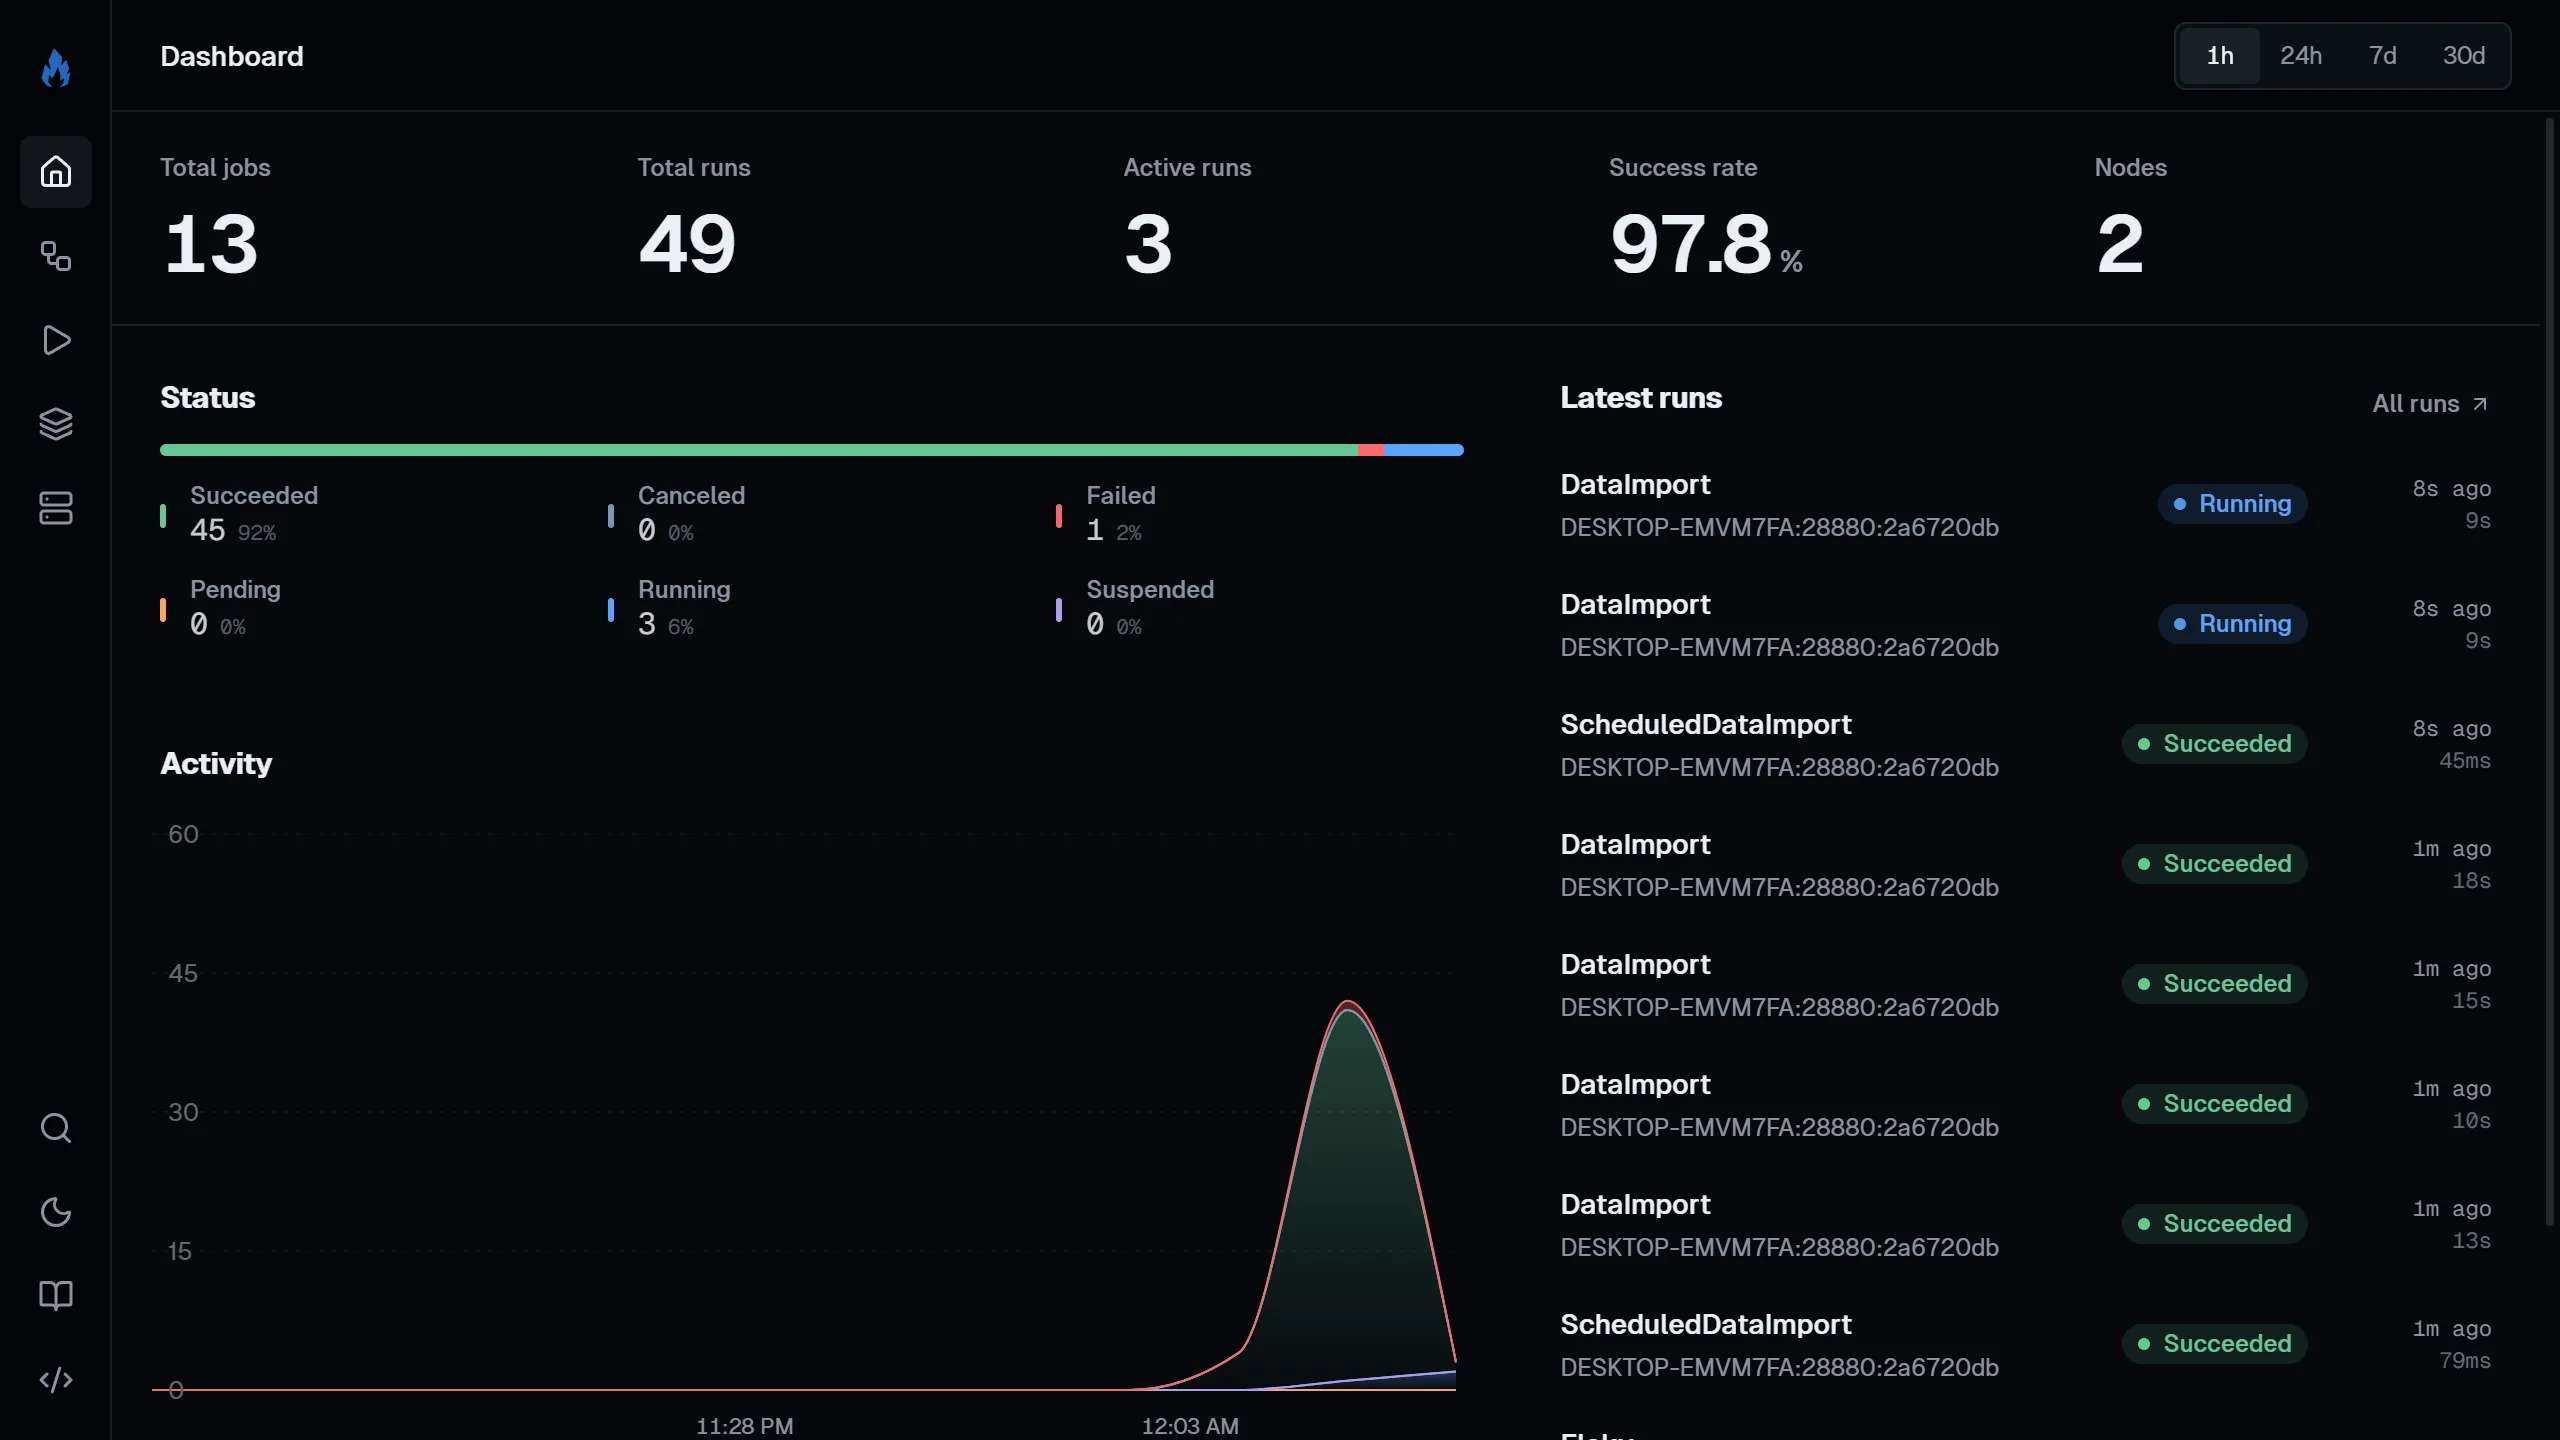Viewport: 2560px width, 1440px height.
Task: Open ScheduledDataImport run with 45ms duration
Action: (2026, 745)
